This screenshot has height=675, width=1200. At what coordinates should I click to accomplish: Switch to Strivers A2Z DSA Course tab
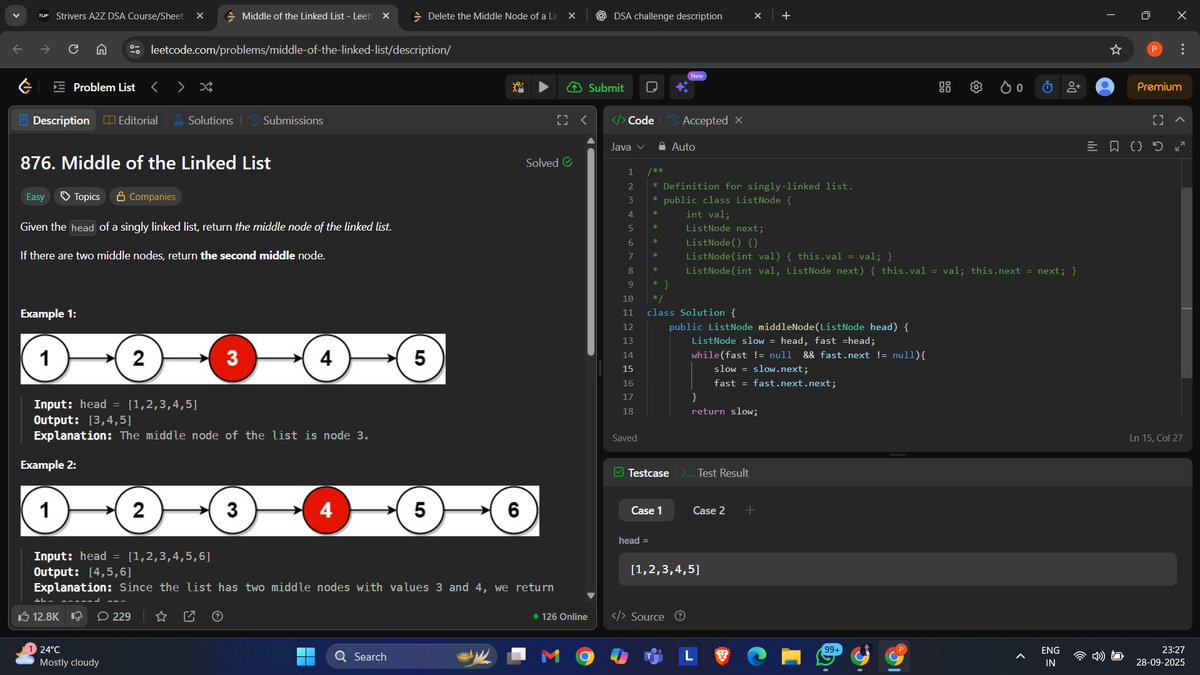coord(120,16)
